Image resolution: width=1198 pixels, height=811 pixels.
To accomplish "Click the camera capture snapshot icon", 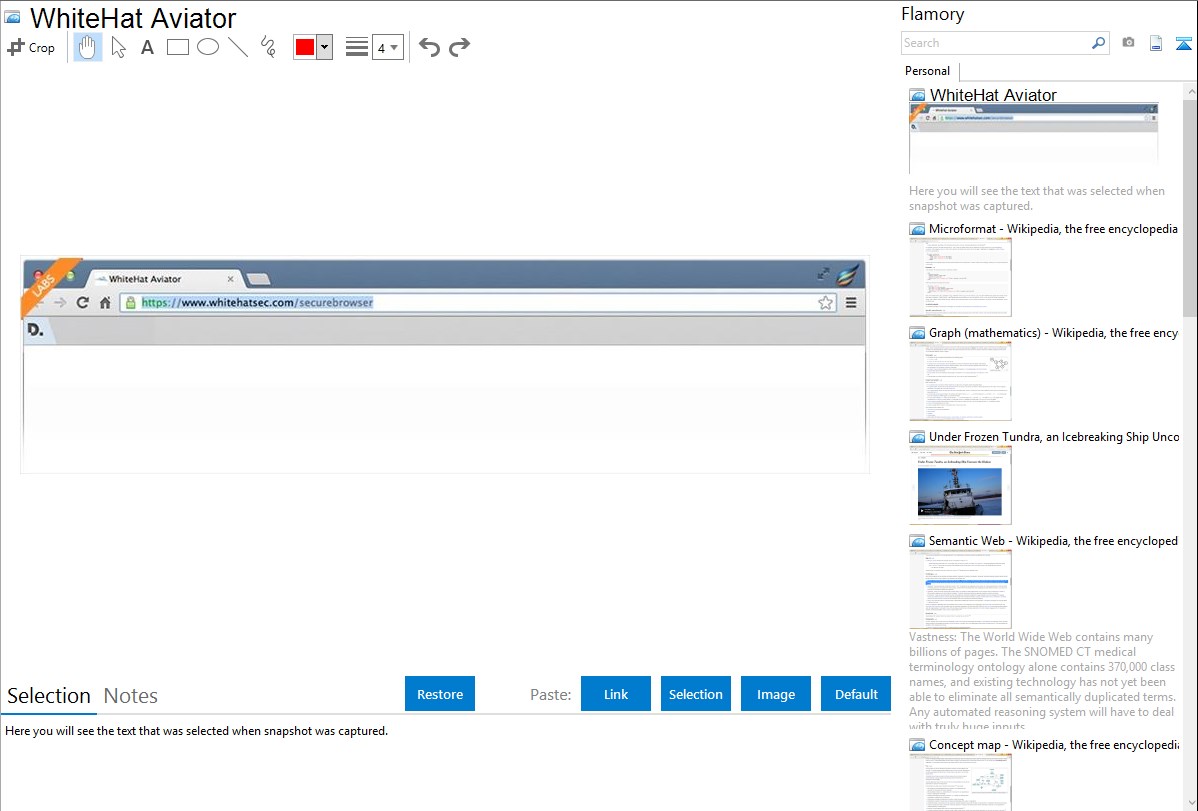I will click(1128, 43).
